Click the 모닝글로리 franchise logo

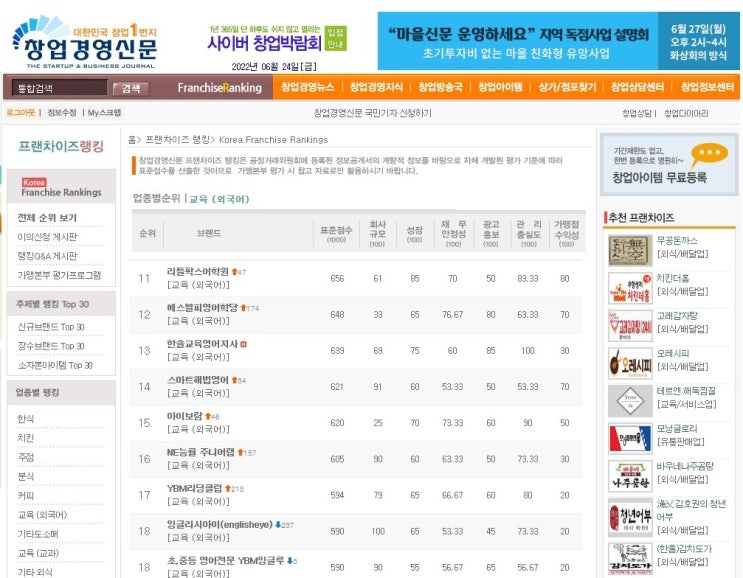[x=630, y=439]
